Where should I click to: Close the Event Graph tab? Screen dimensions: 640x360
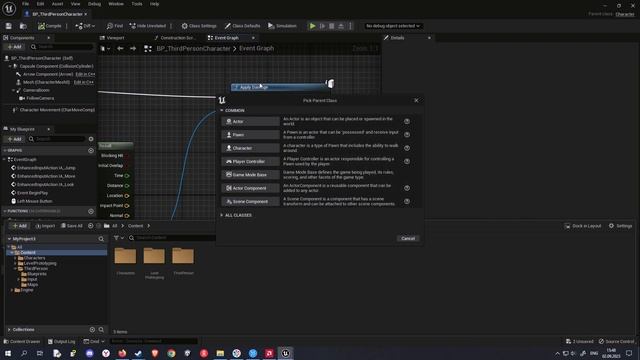click(253, 38)
